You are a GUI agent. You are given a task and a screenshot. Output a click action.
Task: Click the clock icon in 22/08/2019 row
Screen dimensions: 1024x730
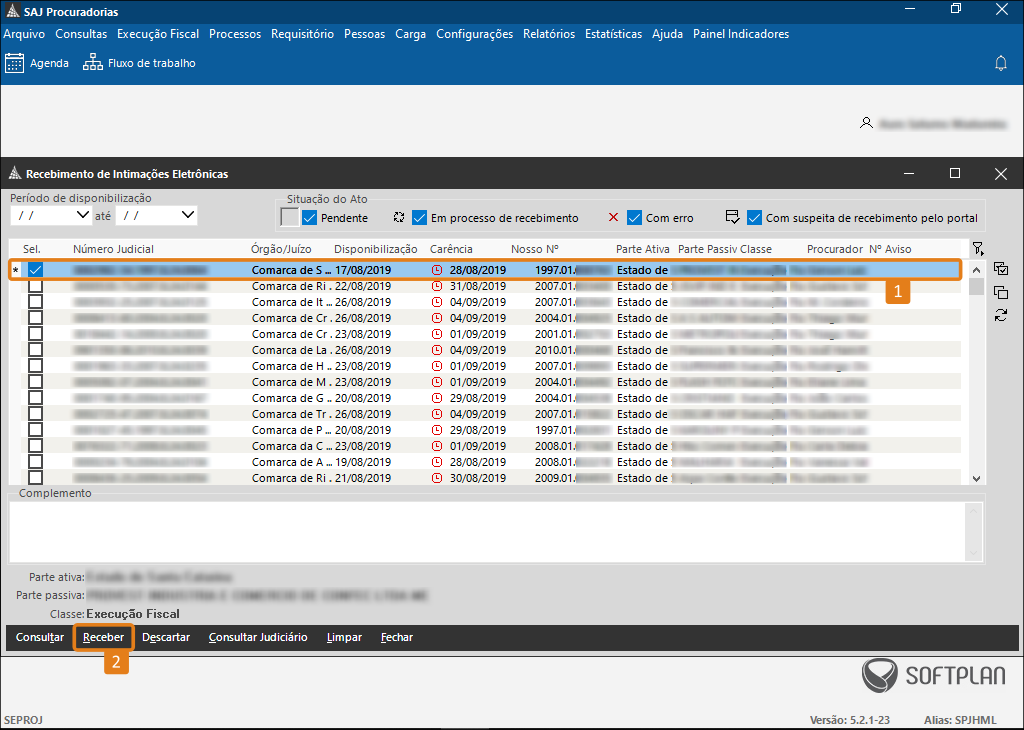tap(437, 286)
